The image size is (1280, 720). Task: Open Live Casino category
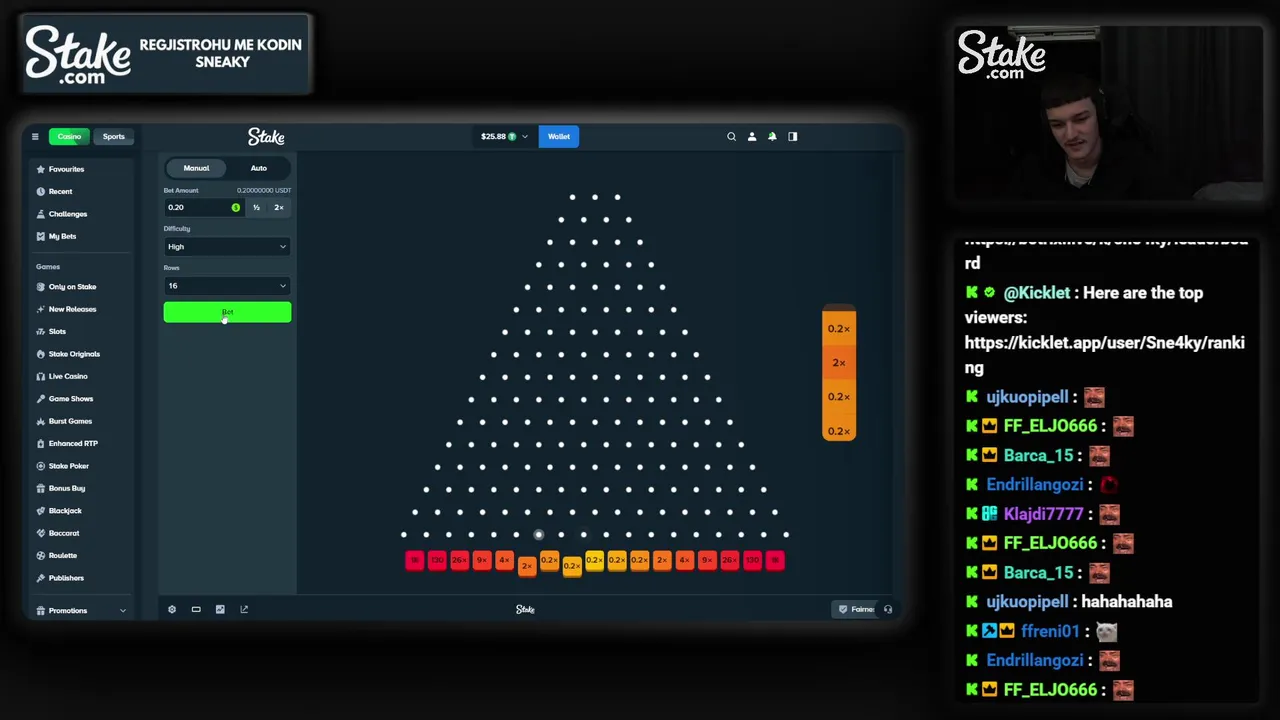point(62,376)
